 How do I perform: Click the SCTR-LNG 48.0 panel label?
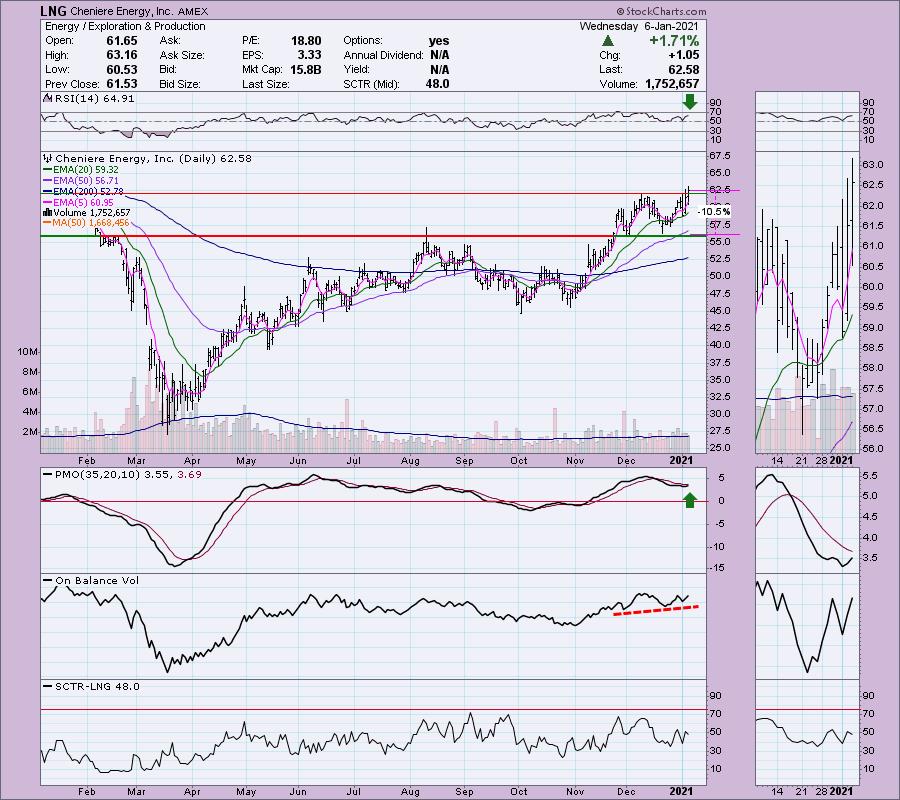click(97, 686)
